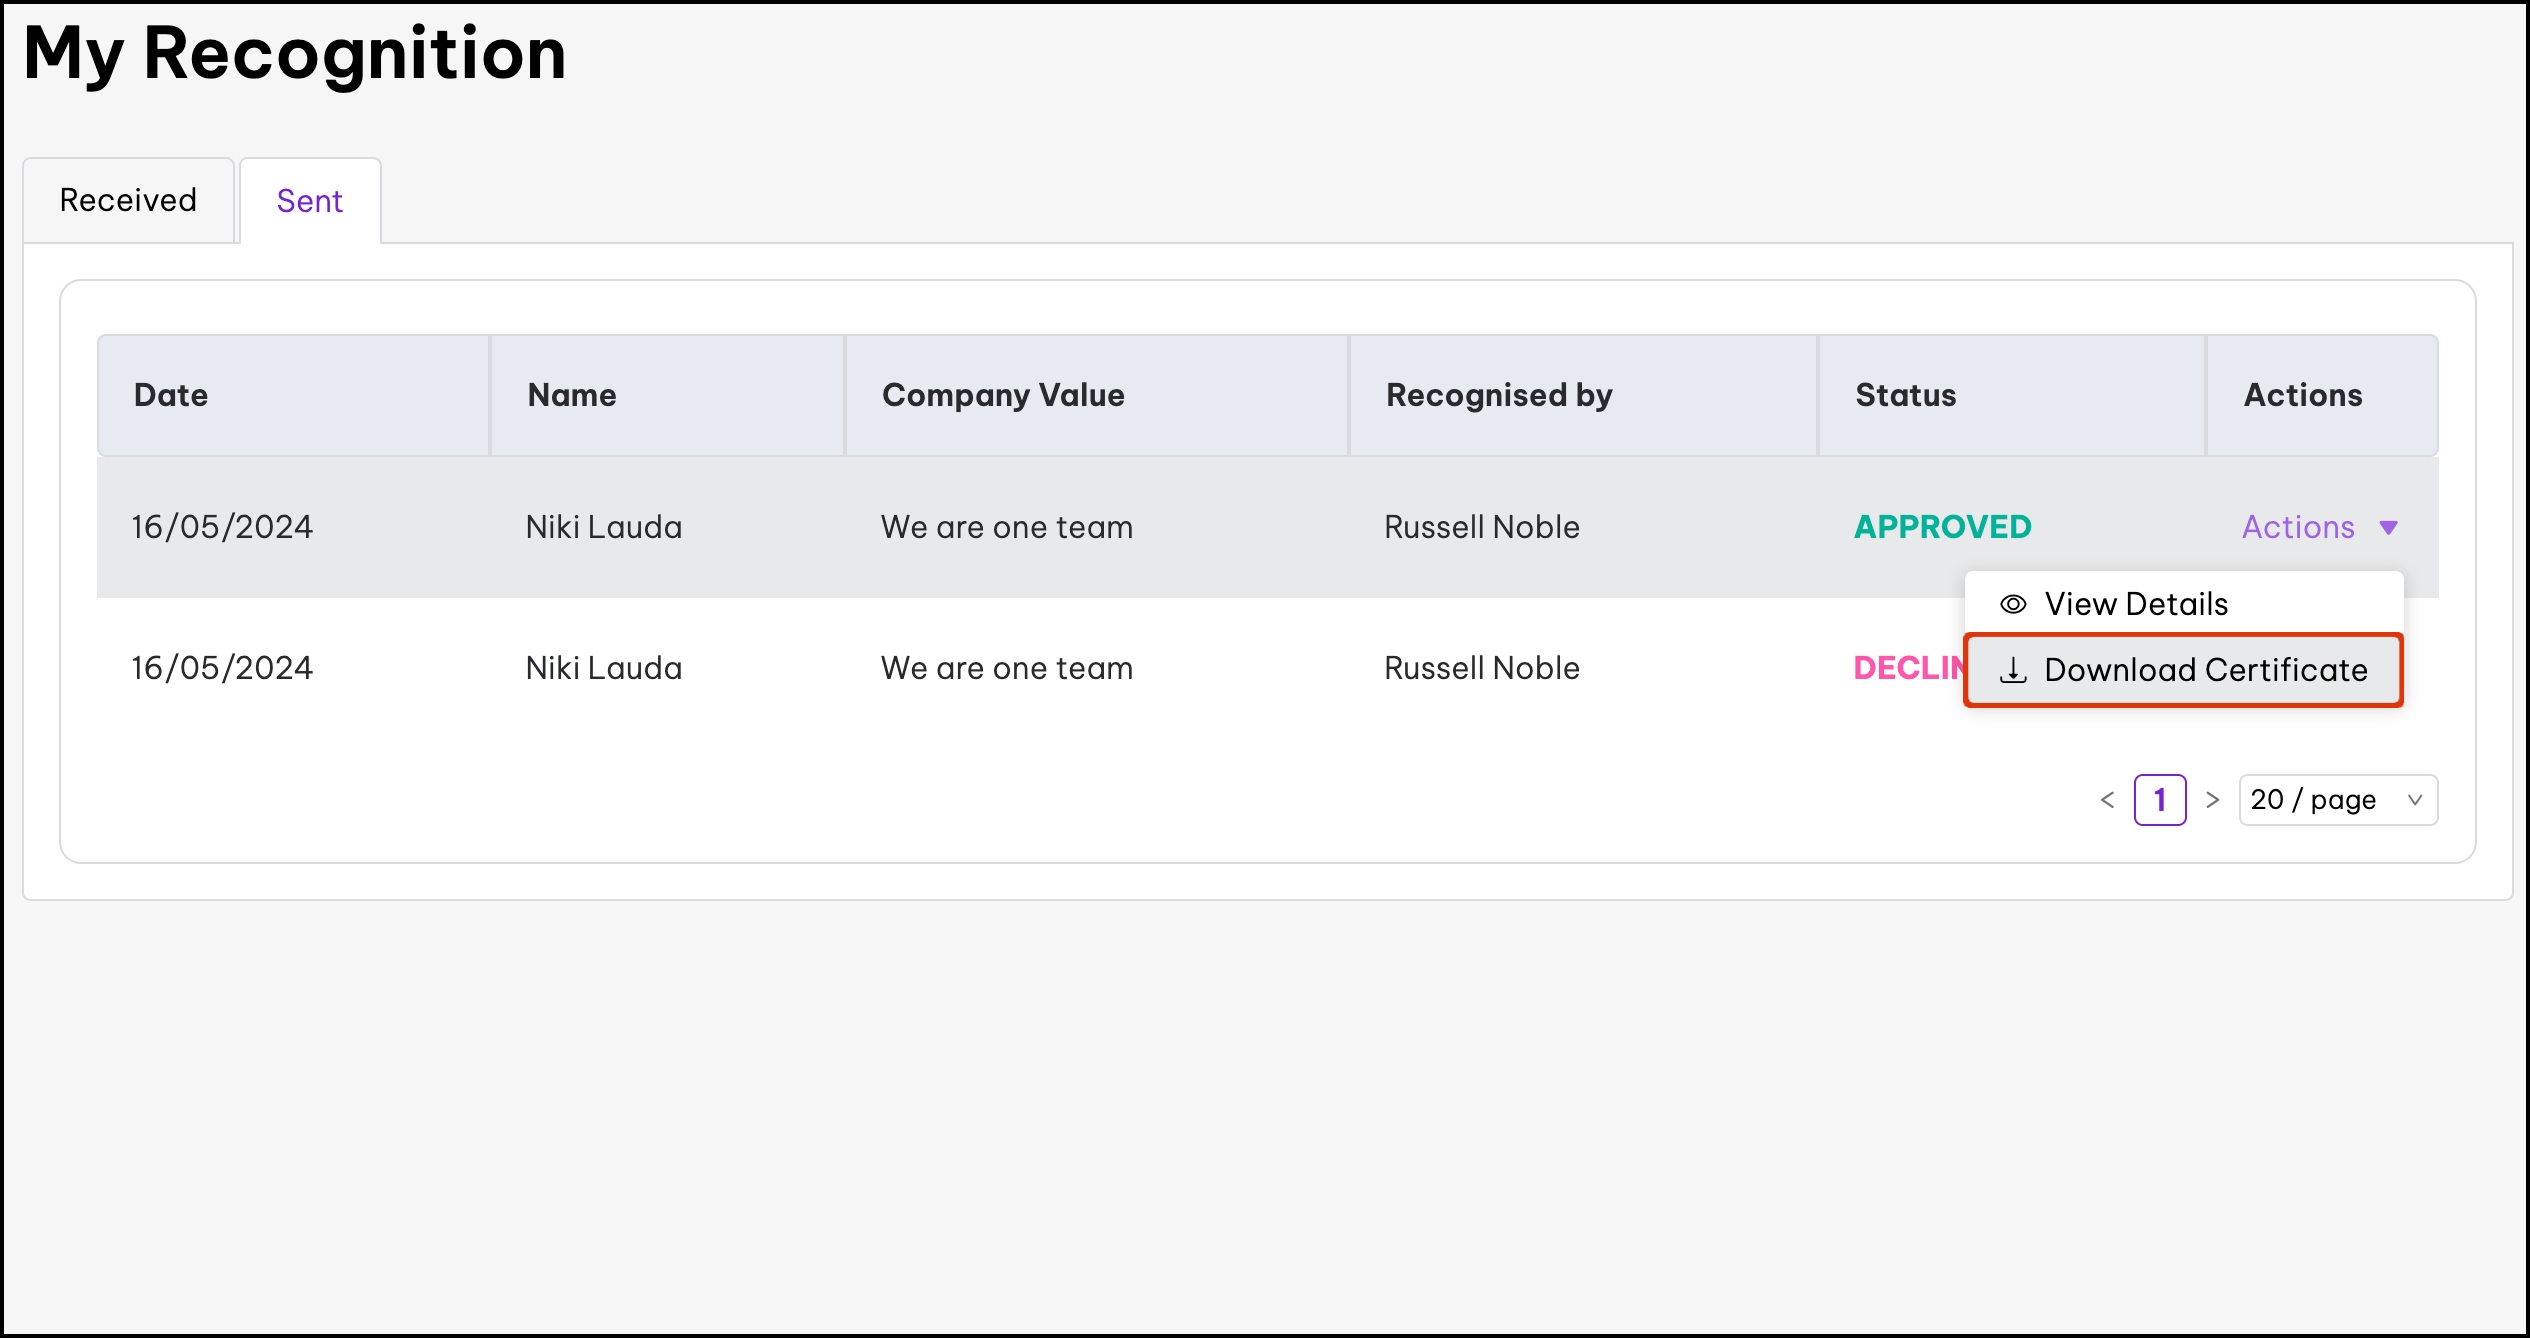Select the Sent tab
The width and height of the screenshot is (2530, 1338).
pos(310,201)
